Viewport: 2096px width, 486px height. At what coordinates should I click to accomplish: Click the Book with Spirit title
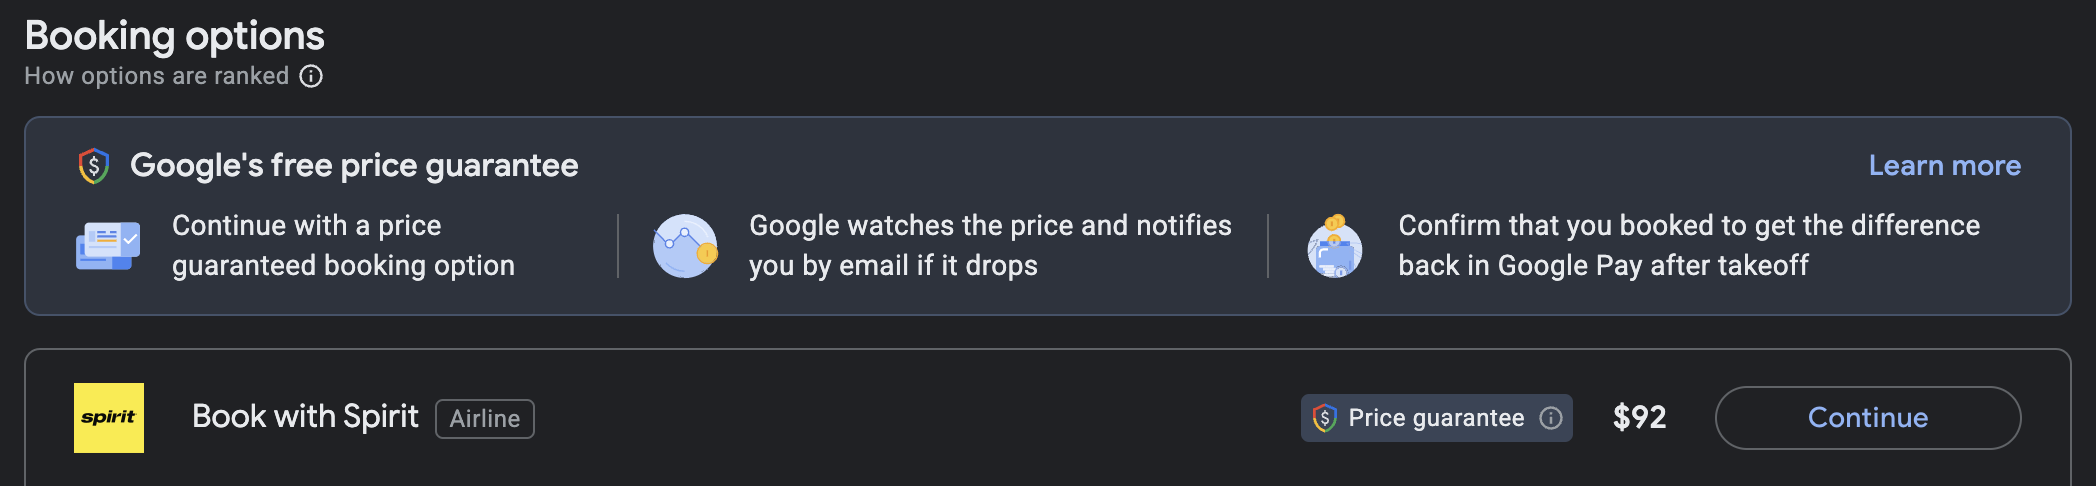(x=305, y=417)
